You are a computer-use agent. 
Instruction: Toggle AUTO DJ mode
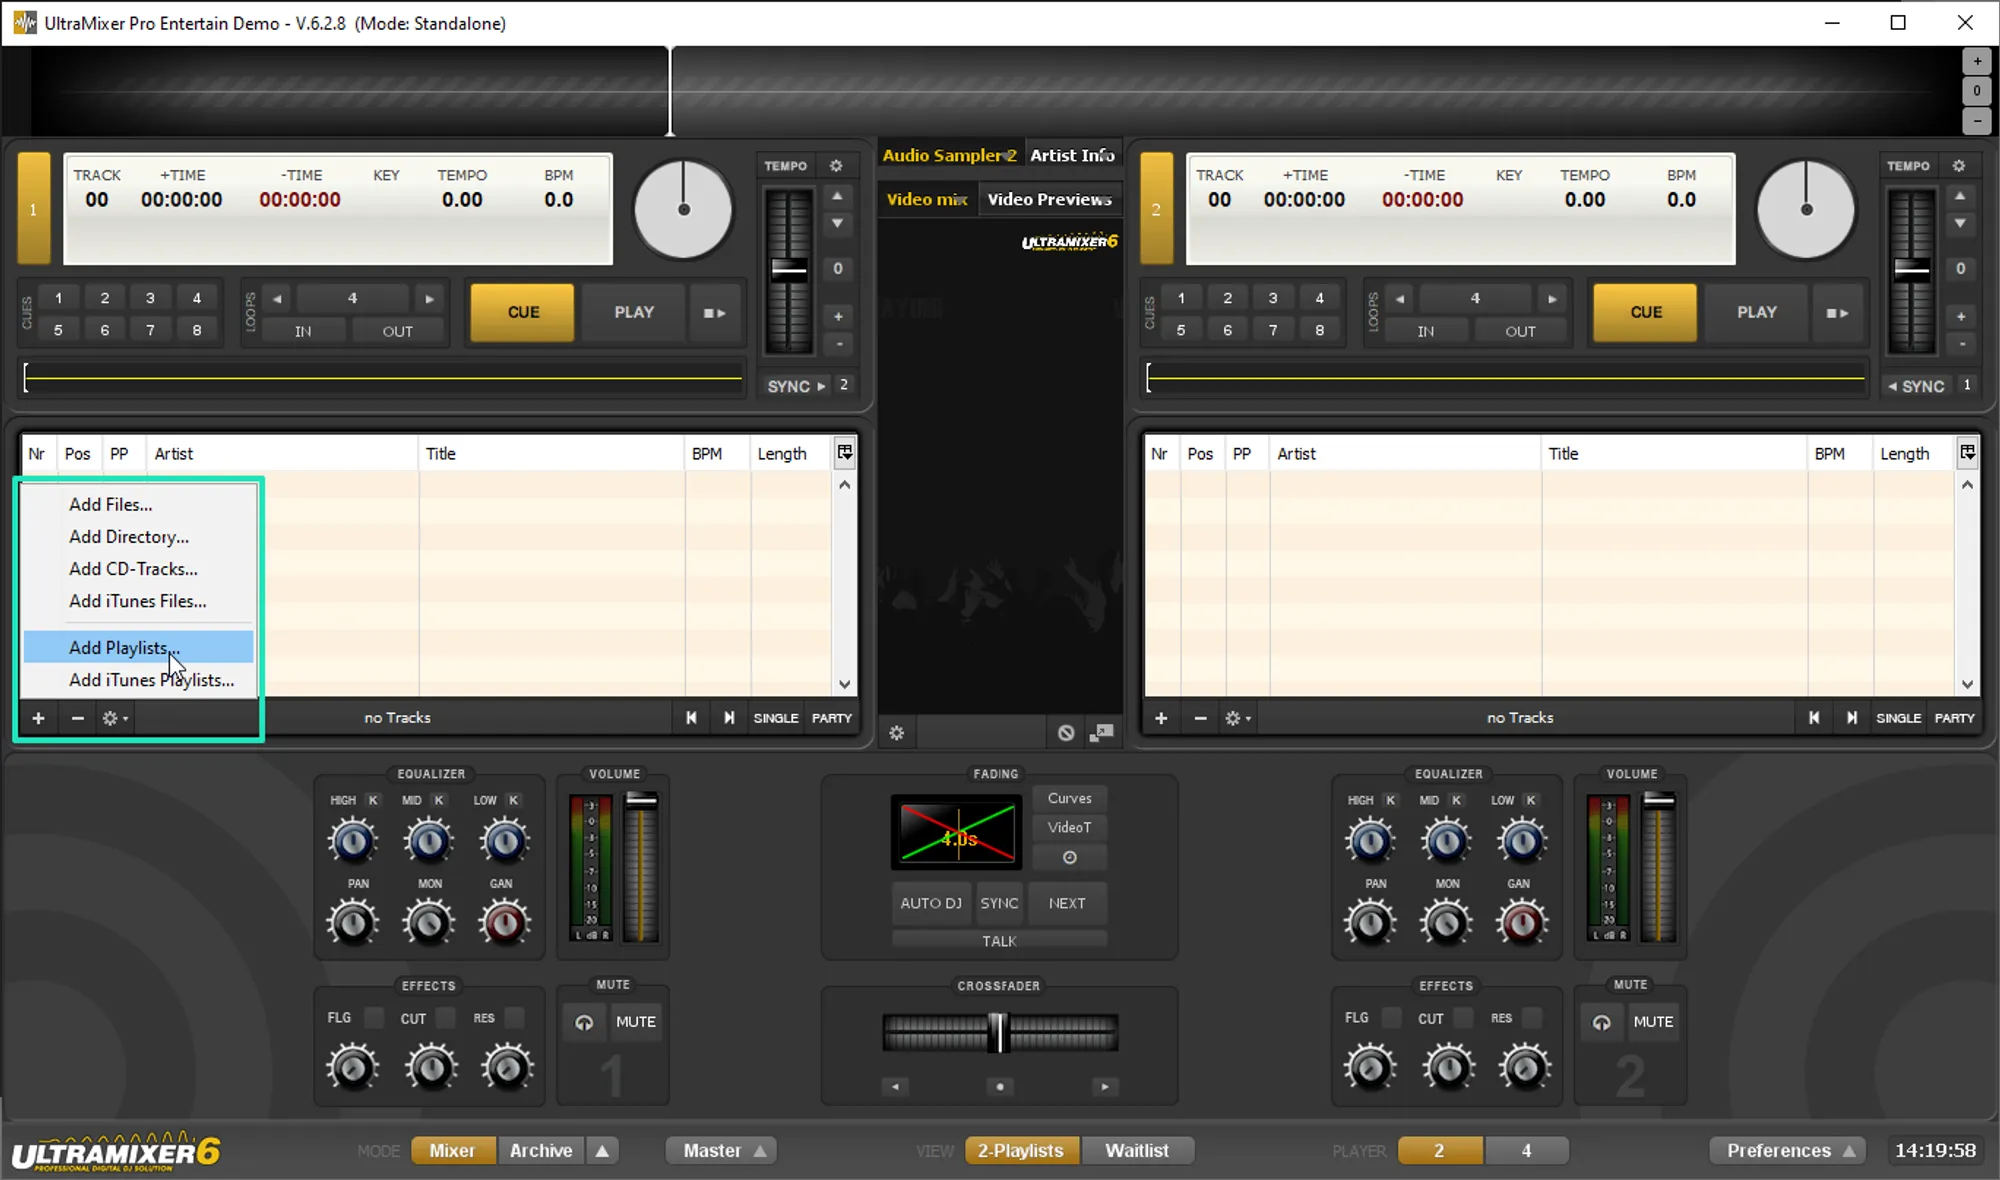(930, 903)
